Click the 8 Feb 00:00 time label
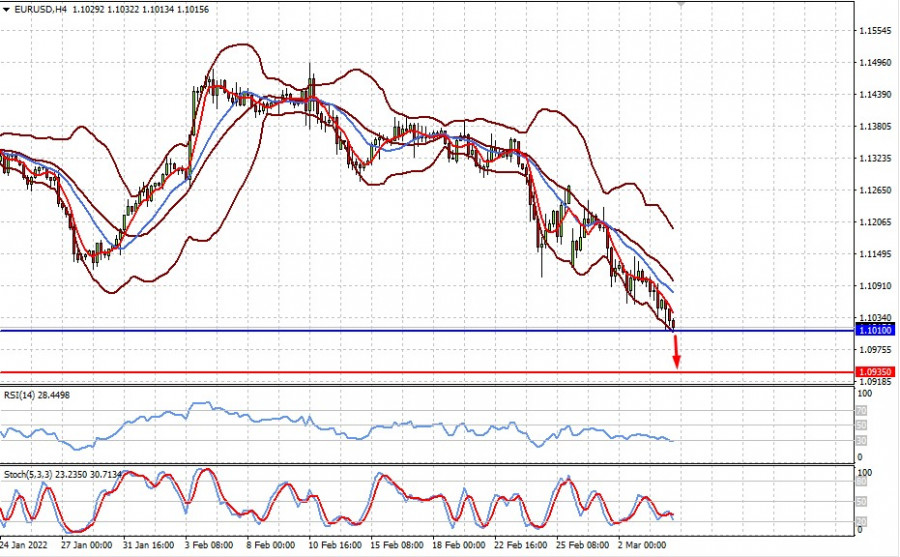Screen dimensions: 900x557 point(271,545)
